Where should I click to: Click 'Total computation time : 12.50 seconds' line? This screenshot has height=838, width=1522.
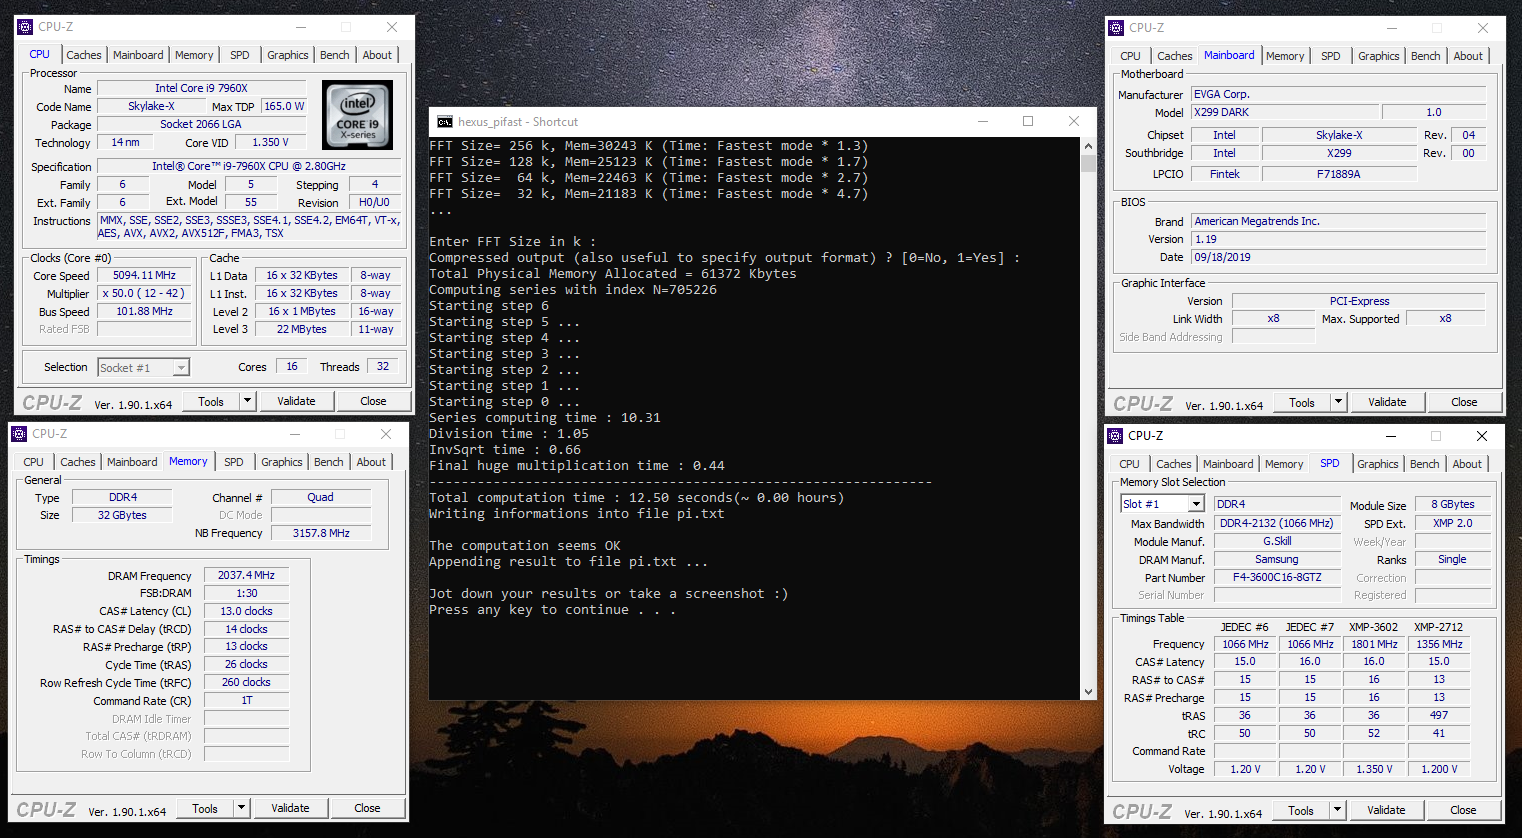click(636, 498)
